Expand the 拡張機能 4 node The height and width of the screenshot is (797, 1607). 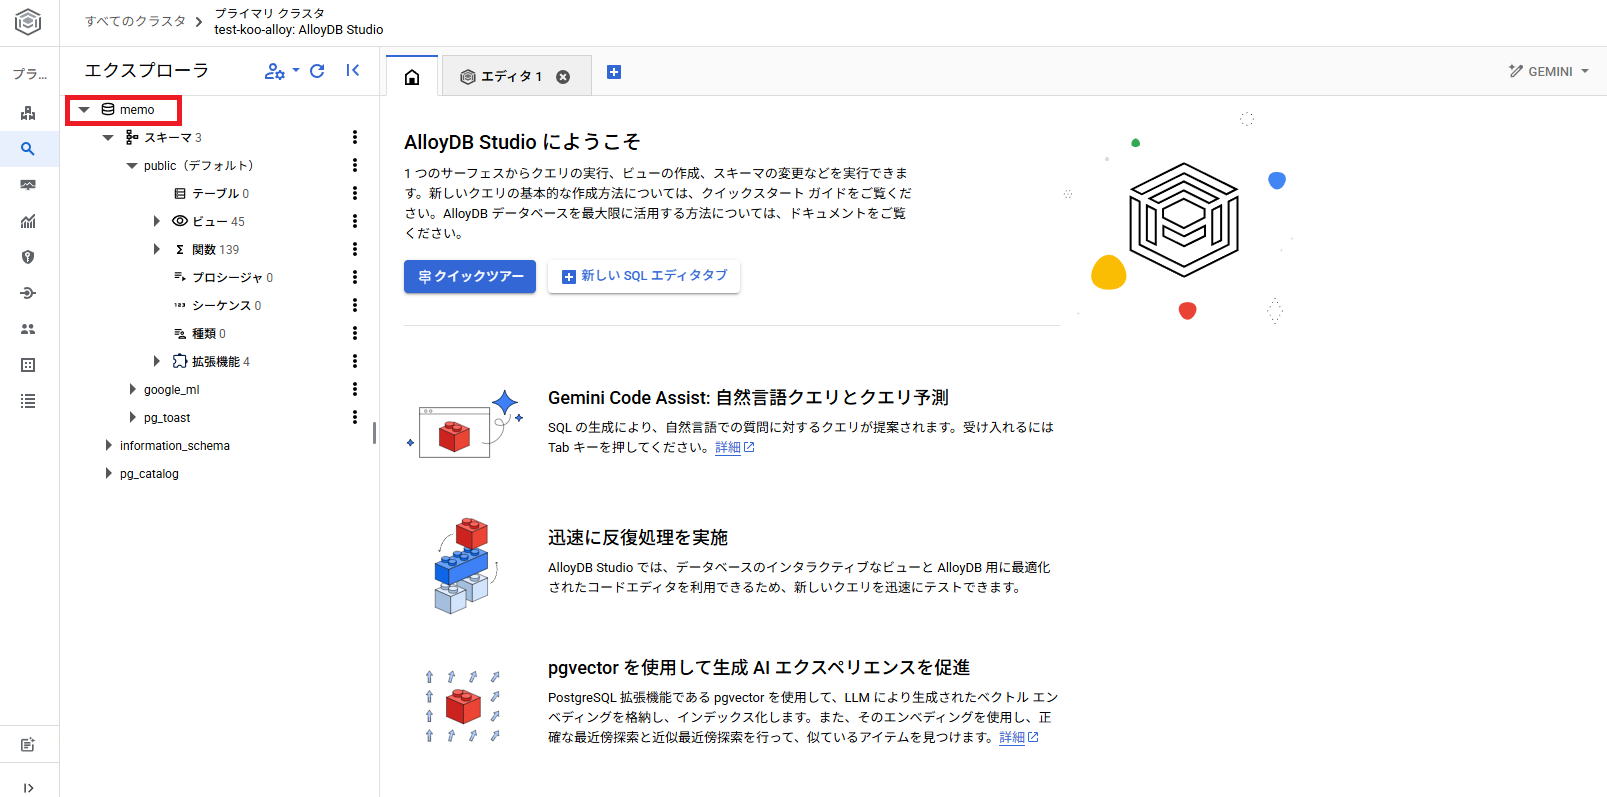156,361
